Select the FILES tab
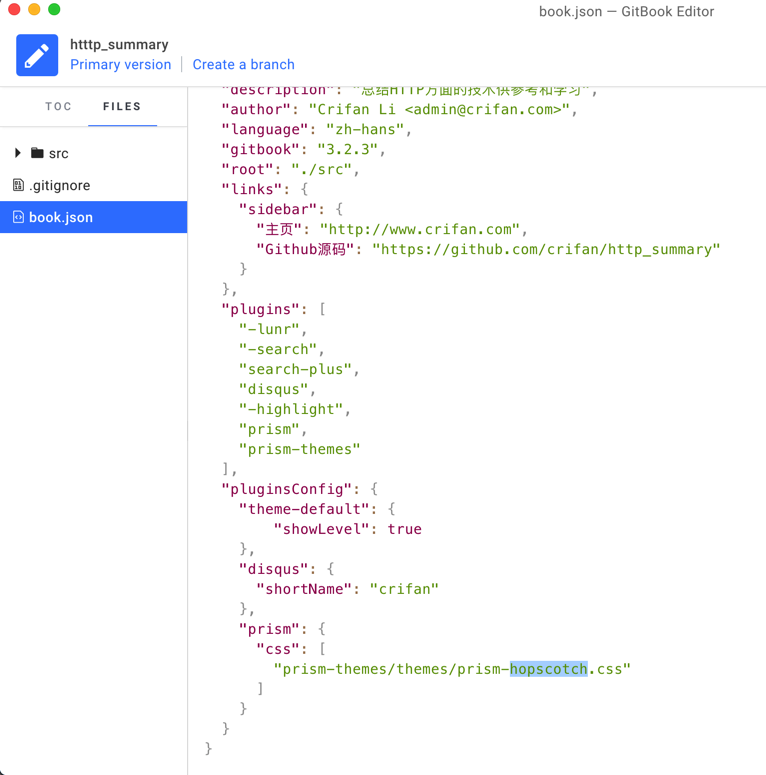The image size is (766, 775). coord(122,106)
